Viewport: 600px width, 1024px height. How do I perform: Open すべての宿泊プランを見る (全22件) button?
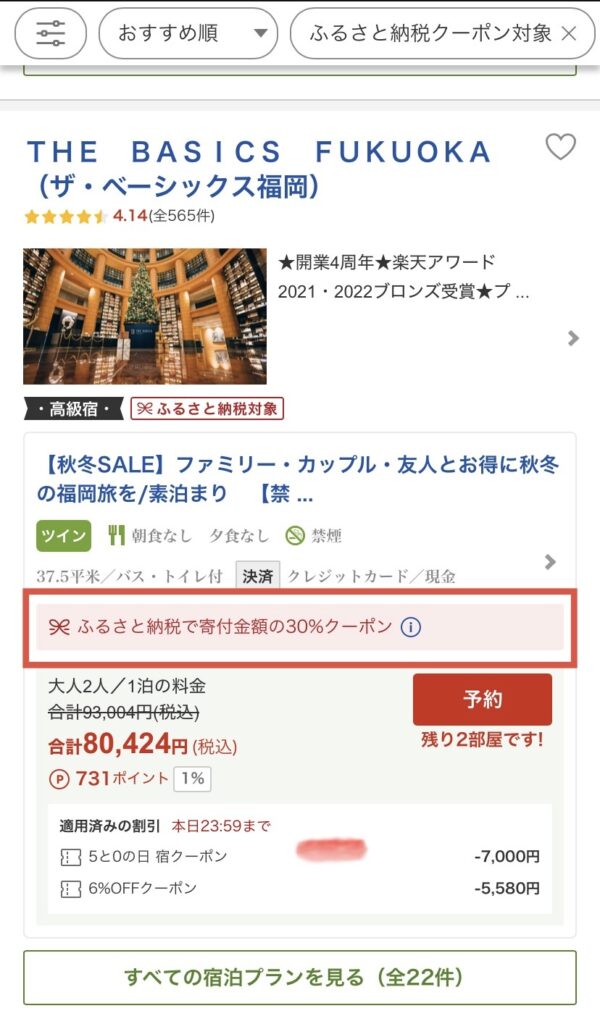(x=300, y=978)
